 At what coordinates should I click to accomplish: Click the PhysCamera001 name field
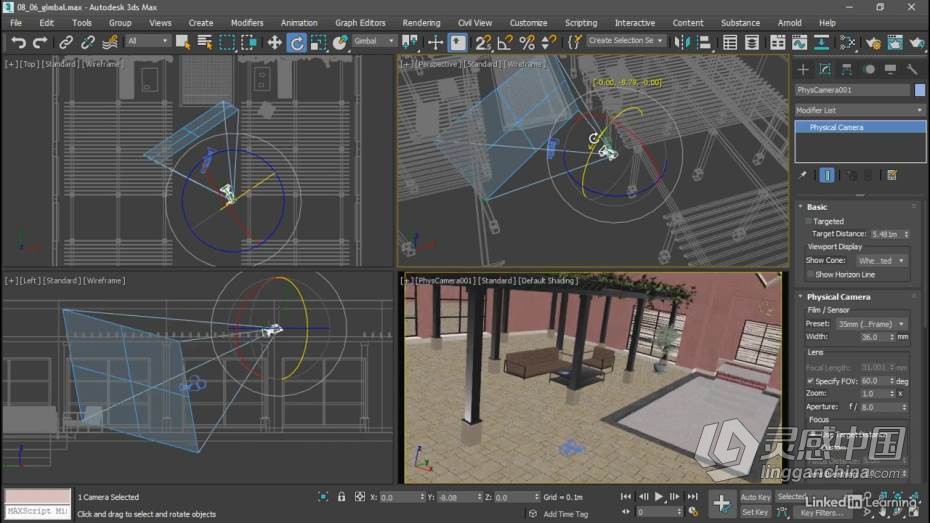(852, 90)
